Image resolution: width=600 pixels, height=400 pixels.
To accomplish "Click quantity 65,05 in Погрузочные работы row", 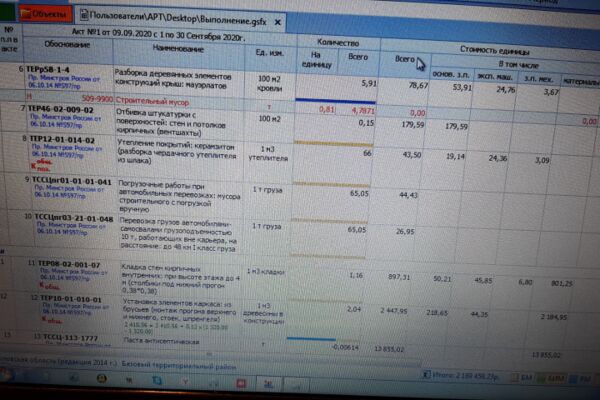I will click(359, 193).
